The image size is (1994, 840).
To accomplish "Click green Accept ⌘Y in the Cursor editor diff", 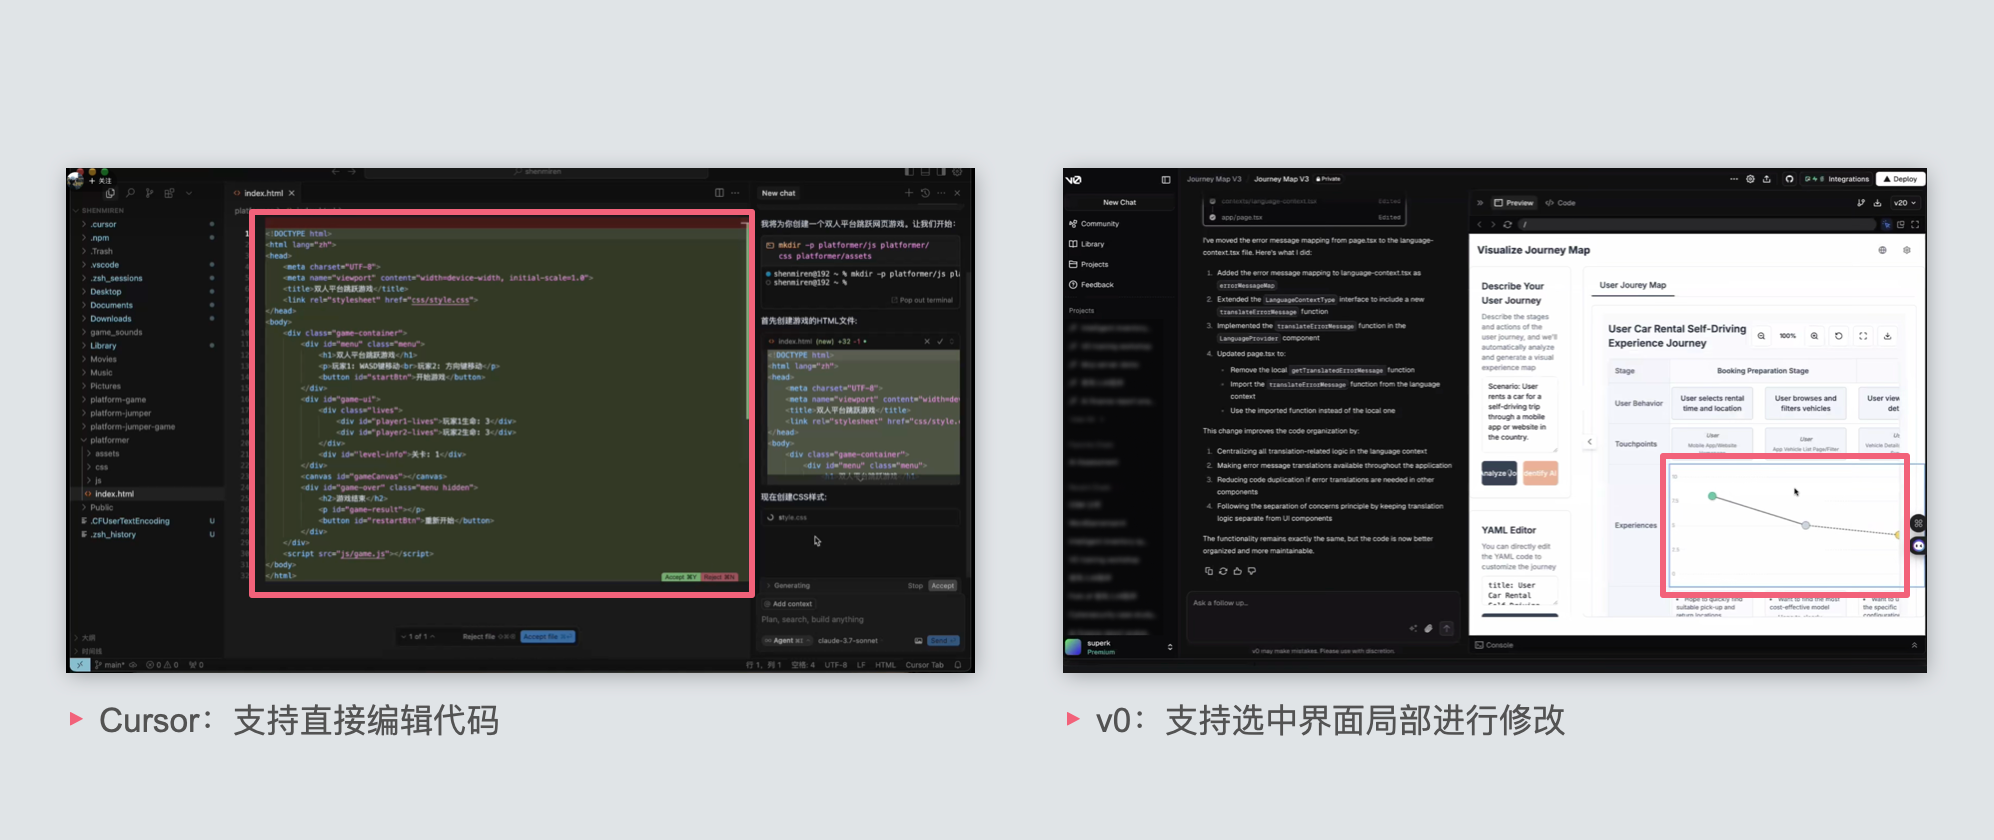I will (x=681, y=577).
